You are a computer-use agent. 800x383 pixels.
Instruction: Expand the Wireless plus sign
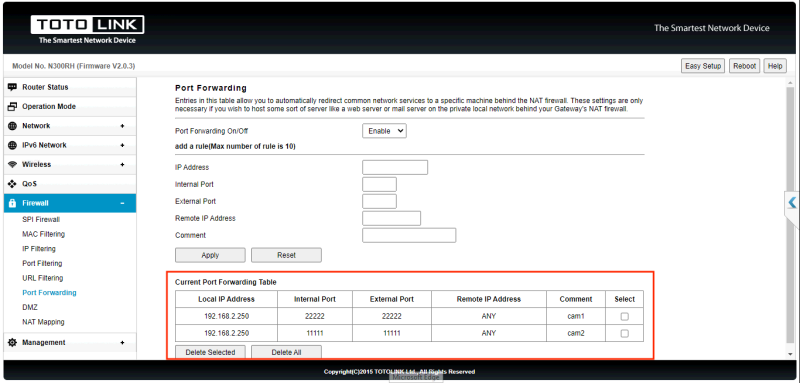tap(122, 165)
